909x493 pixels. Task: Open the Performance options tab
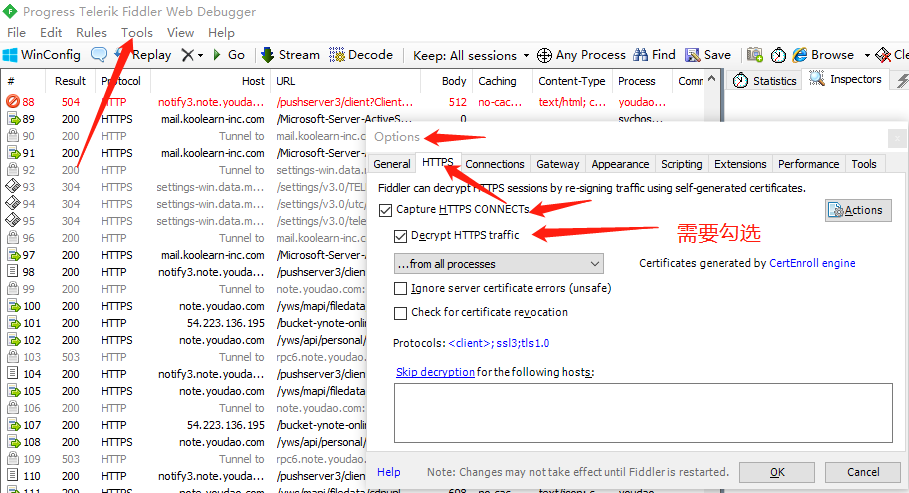(x=809, y=164)
